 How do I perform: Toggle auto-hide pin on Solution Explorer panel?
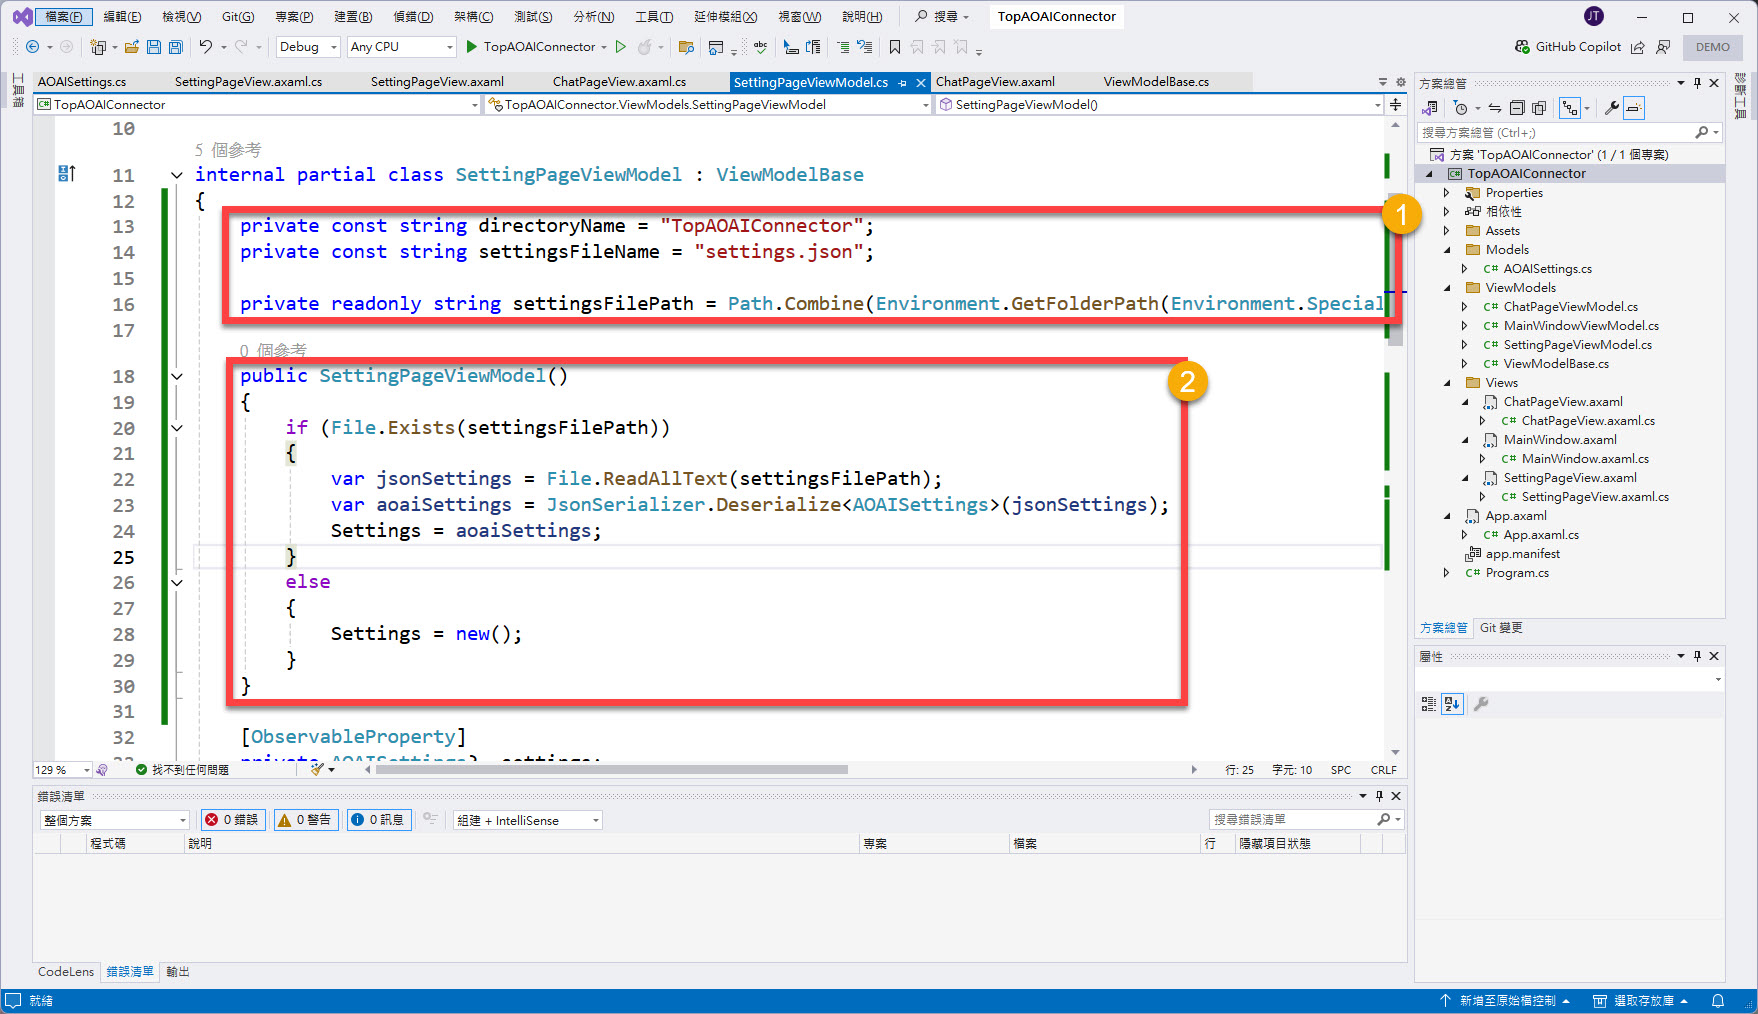pos(1697,83)
